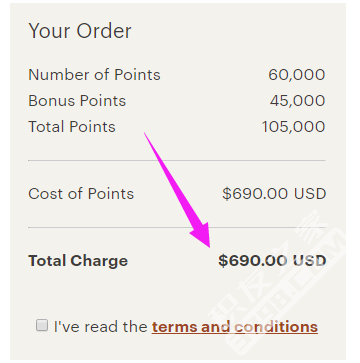
Task: Click the bold Total Charge $690.00 amount
Action: (253, 261)
